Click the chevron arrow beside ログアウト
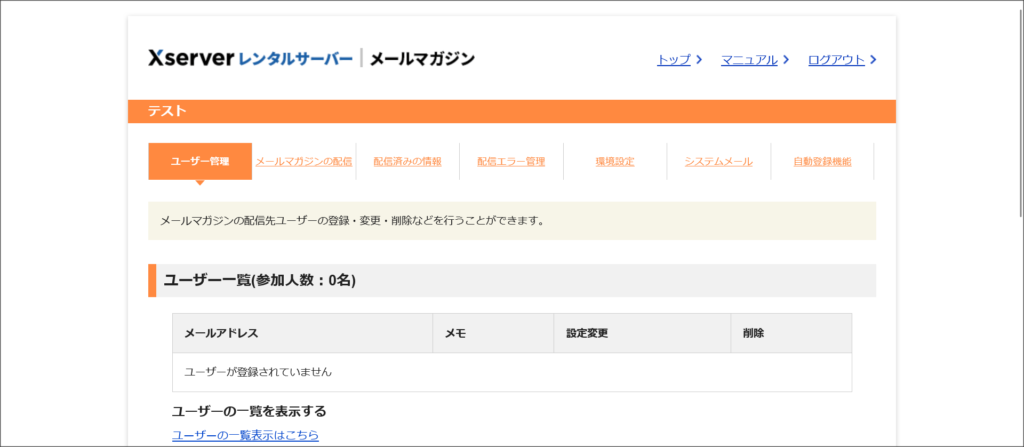1024x447 pixels. [x=873, y=60]
